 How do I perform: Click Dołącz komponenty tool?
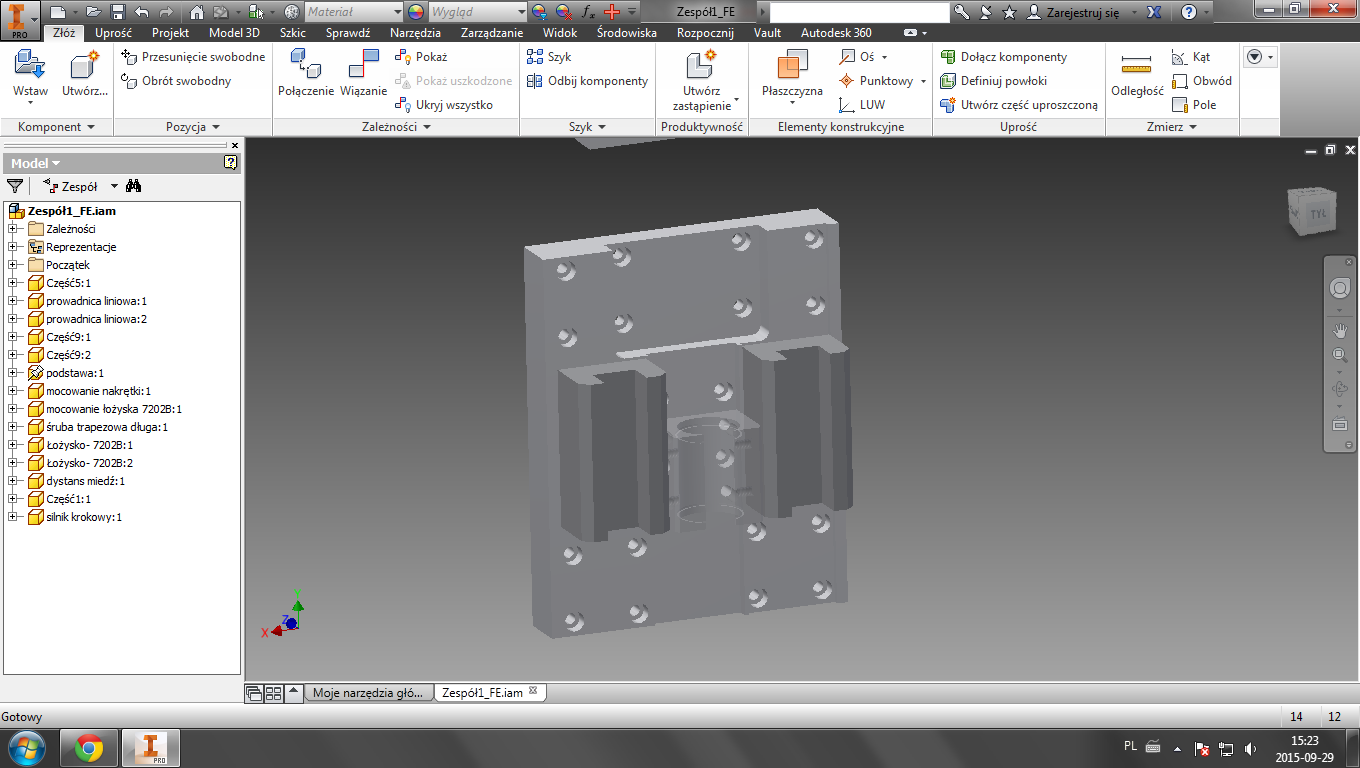tap(1004, 57)
